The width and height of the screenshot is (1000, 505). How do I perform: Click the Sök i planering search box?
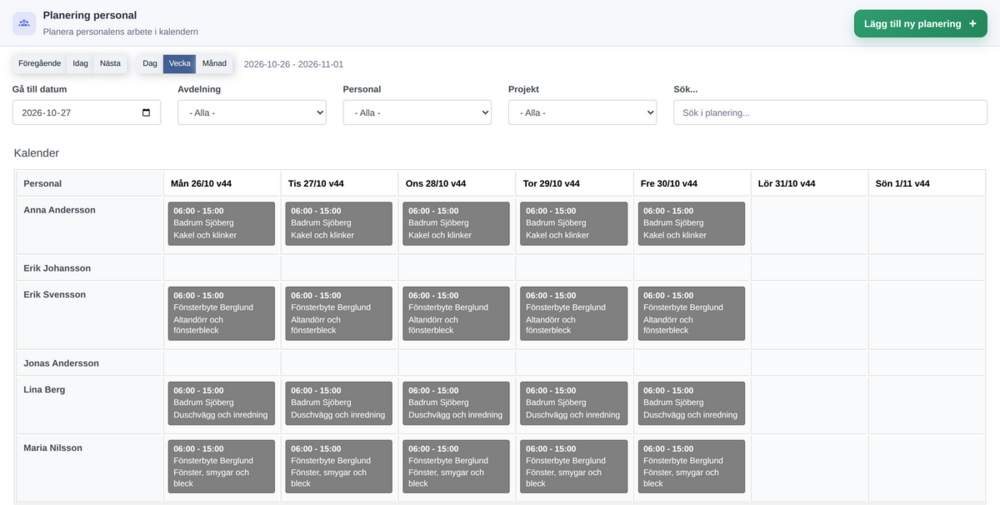pyautogui.click(x=830, y=113)
